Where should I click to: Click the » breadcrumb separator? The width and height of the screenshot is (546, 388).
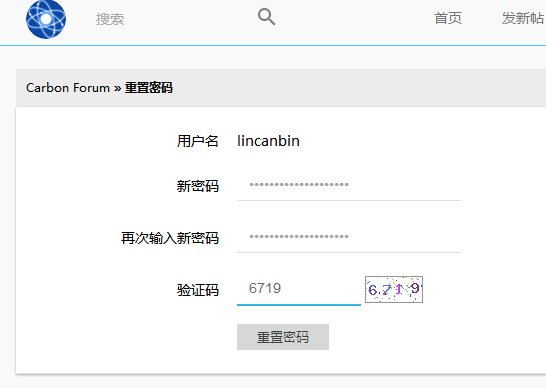coord(117,88)
